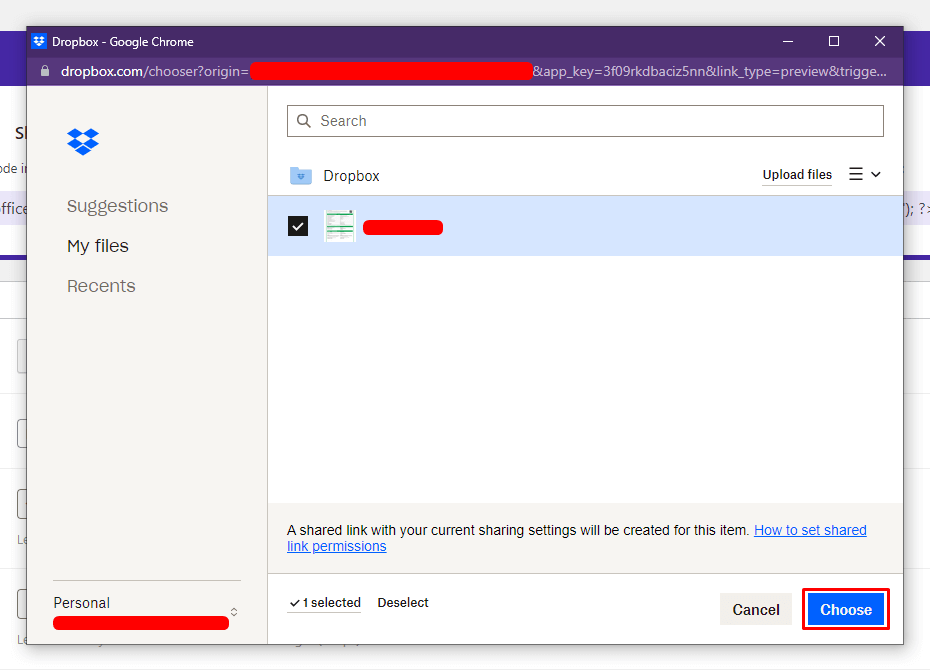
Task: Click the Dropbox folder icon in the breadcrumb
Action: coord(301,176)
